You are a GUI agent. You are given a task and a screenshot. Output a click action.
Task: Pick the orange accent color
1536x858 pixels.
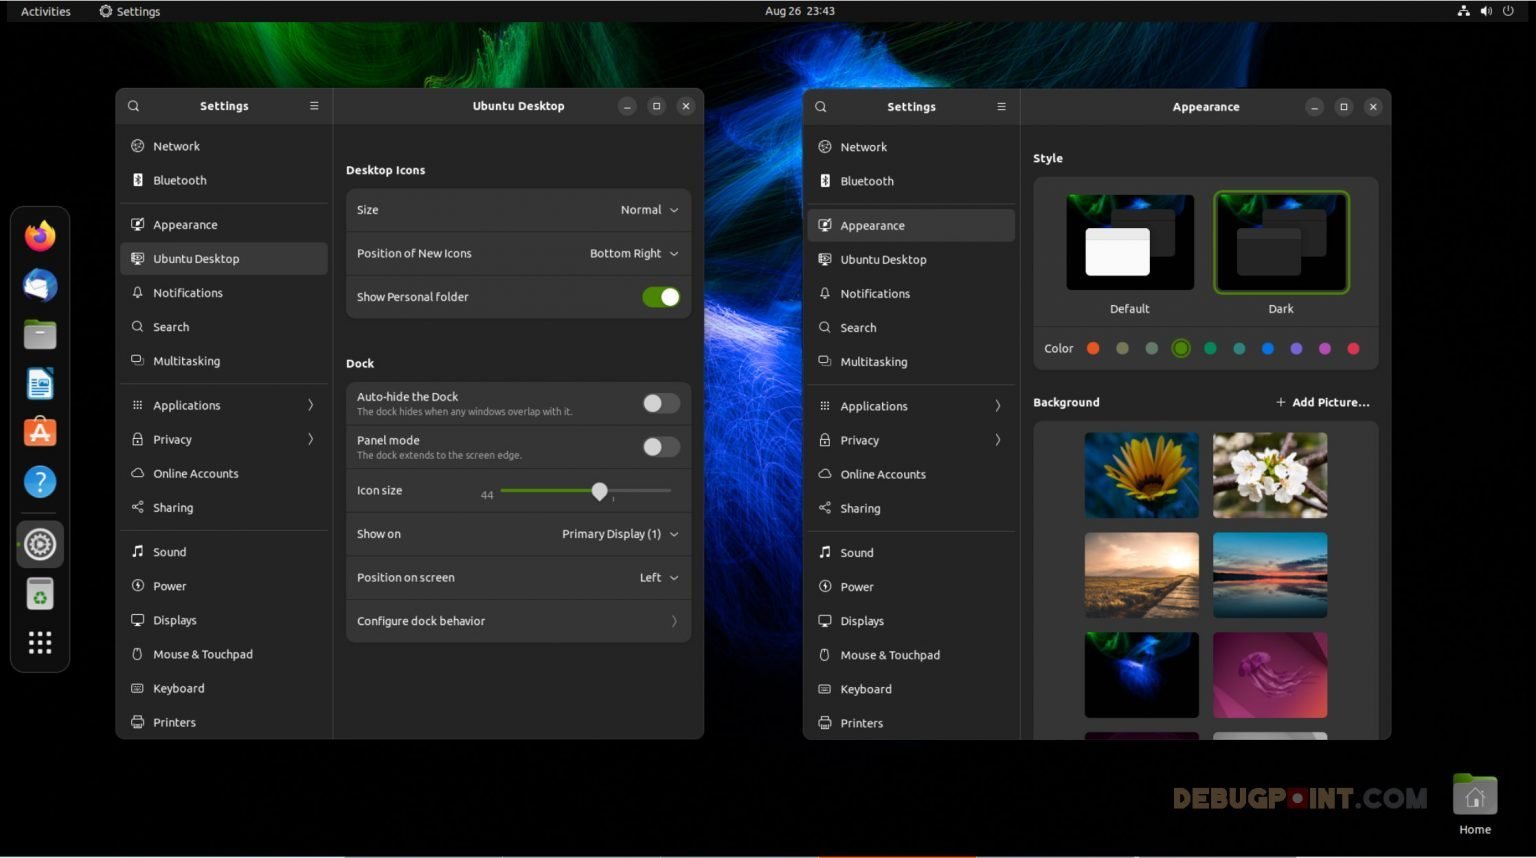(x=1093, y=349)
